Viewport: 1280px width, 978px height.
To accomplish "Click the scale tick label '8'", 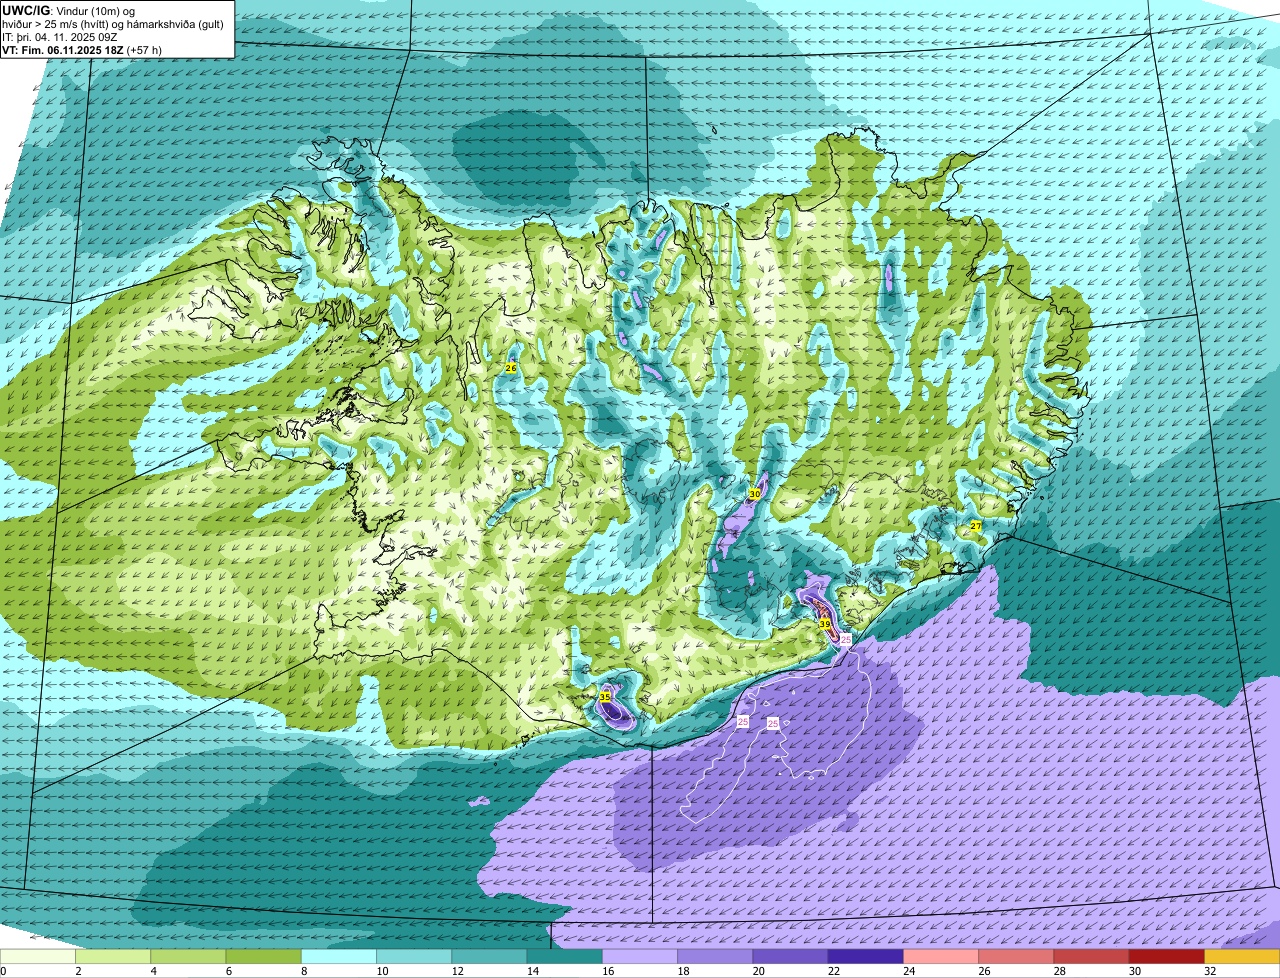I will 303,971.
